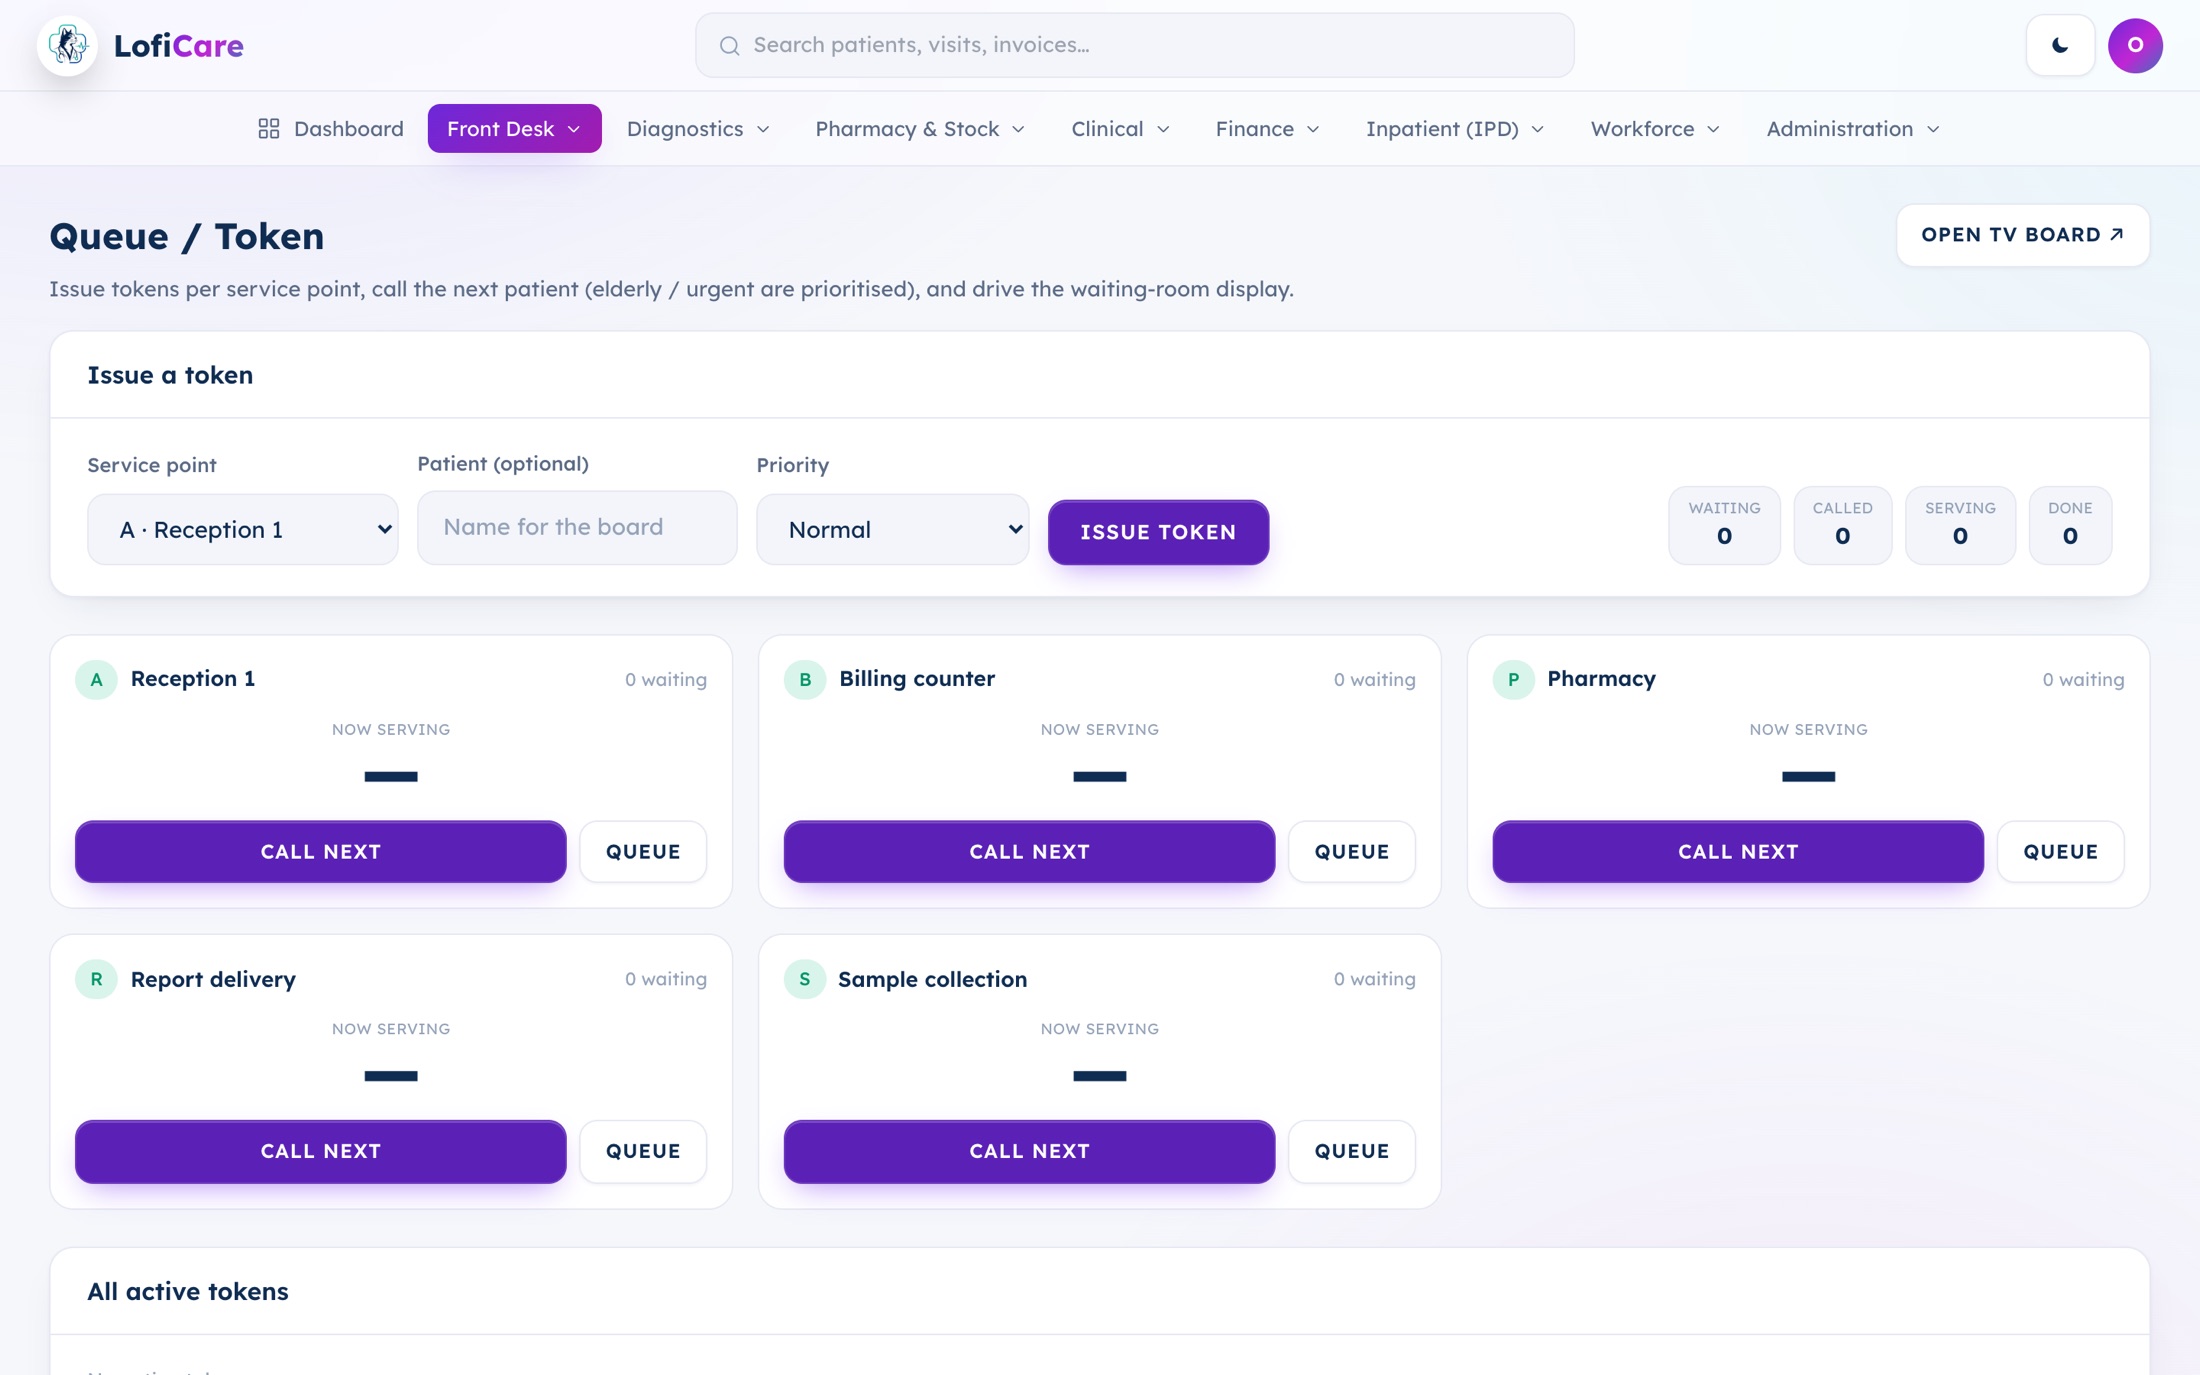Call next patient at Sample collection
Screen dimensions: 2200x1375
point(1029,1151)
